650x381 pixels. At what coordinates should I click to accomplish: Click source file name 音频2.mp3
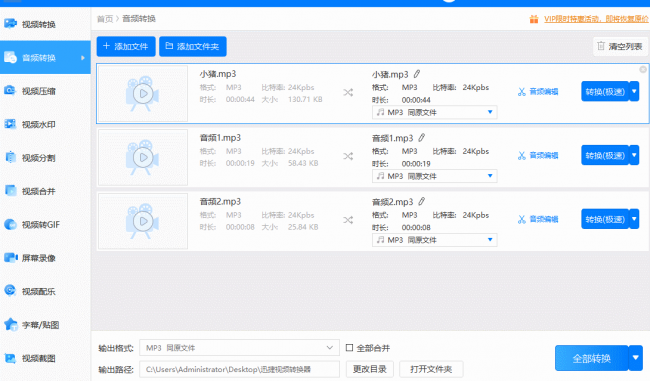pyautogui.click(x=220, y=202)
